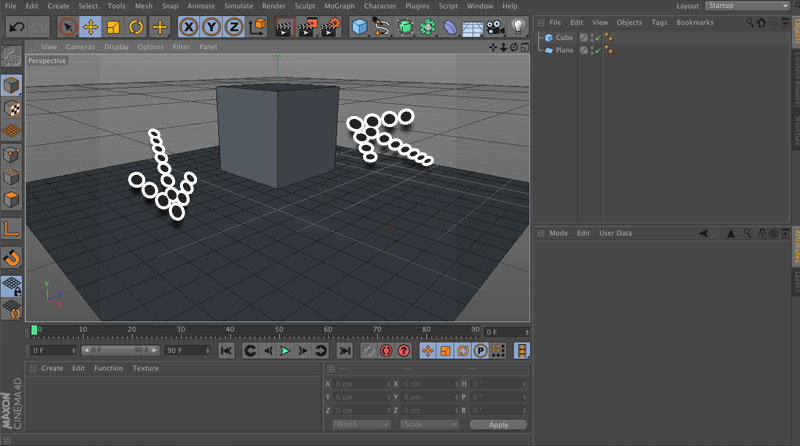The width and height of the screenshot is (800, 446).
Task: Open Material Manager Texture menu
Action: 145,368
